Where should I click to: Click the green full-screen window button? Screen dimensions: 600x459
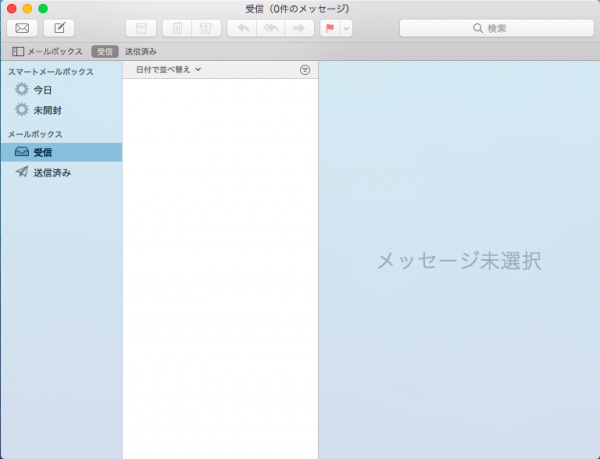(43, 8)
